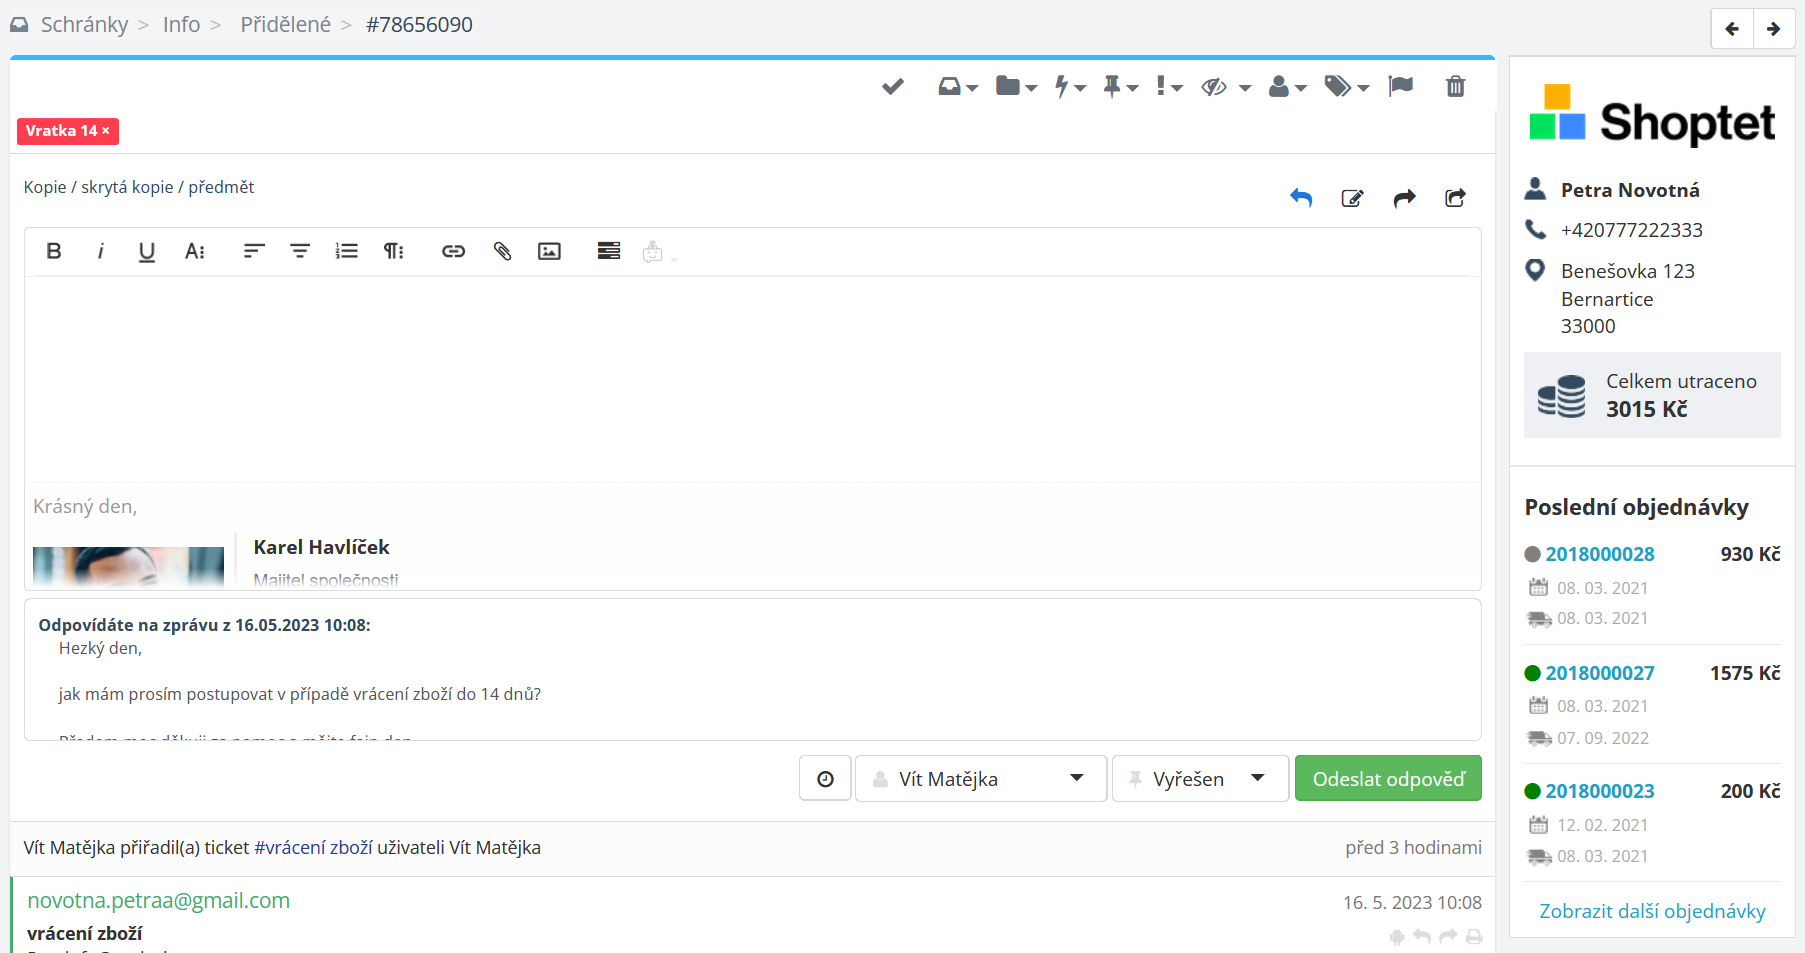Click into the reply message text area

pyautogui.click(x=753, y=380)
